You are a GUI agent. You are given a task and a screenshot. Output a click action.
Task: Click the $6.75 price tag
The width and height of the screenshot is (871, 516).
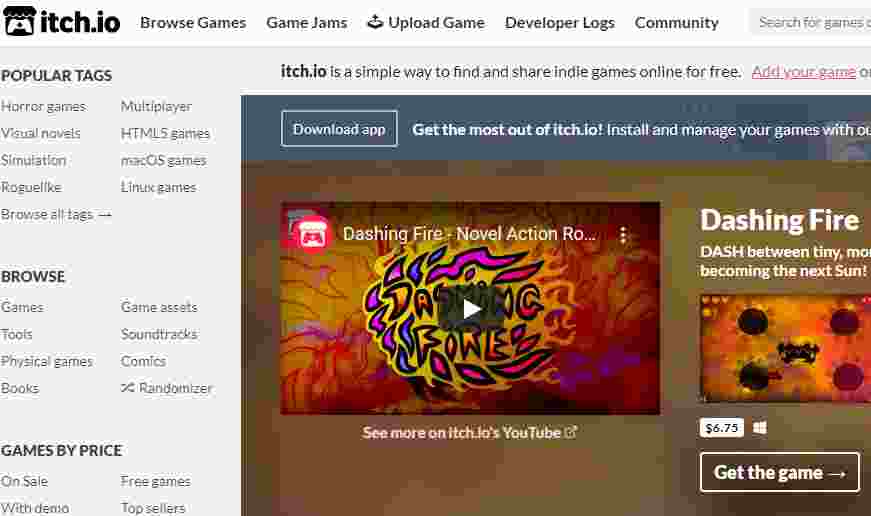click(x=722, y=428)
